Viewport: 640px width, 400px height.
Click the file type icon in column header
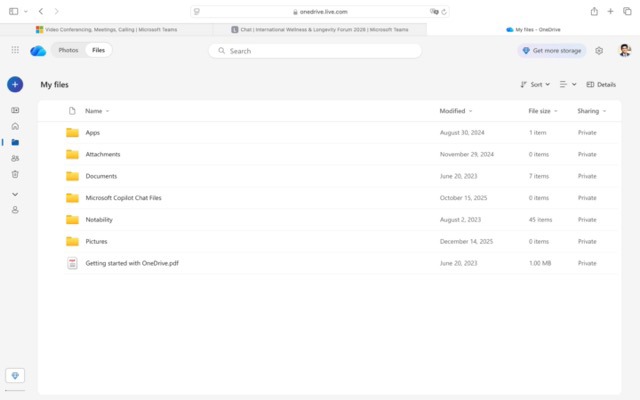click(72, 111)
